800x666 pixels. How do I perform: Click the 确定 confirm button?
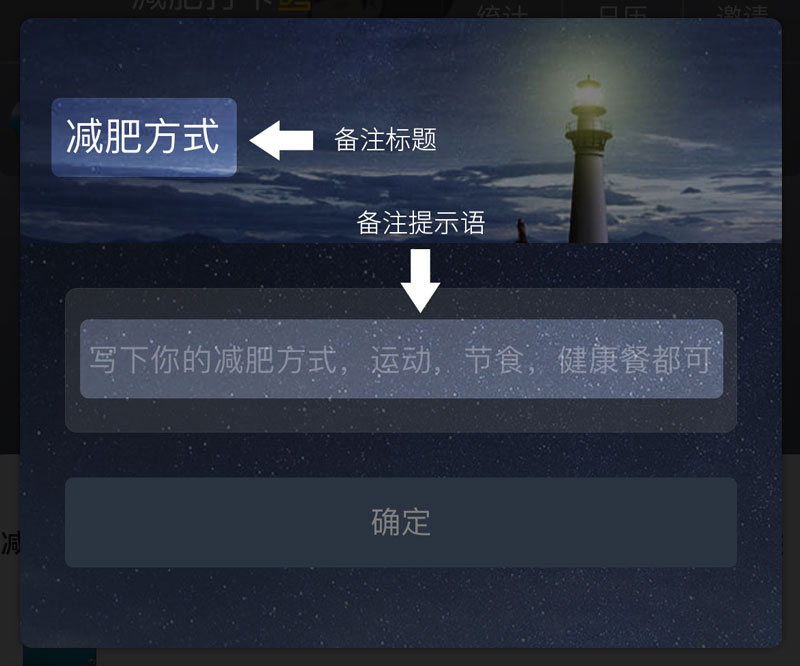tap(401, 522)
